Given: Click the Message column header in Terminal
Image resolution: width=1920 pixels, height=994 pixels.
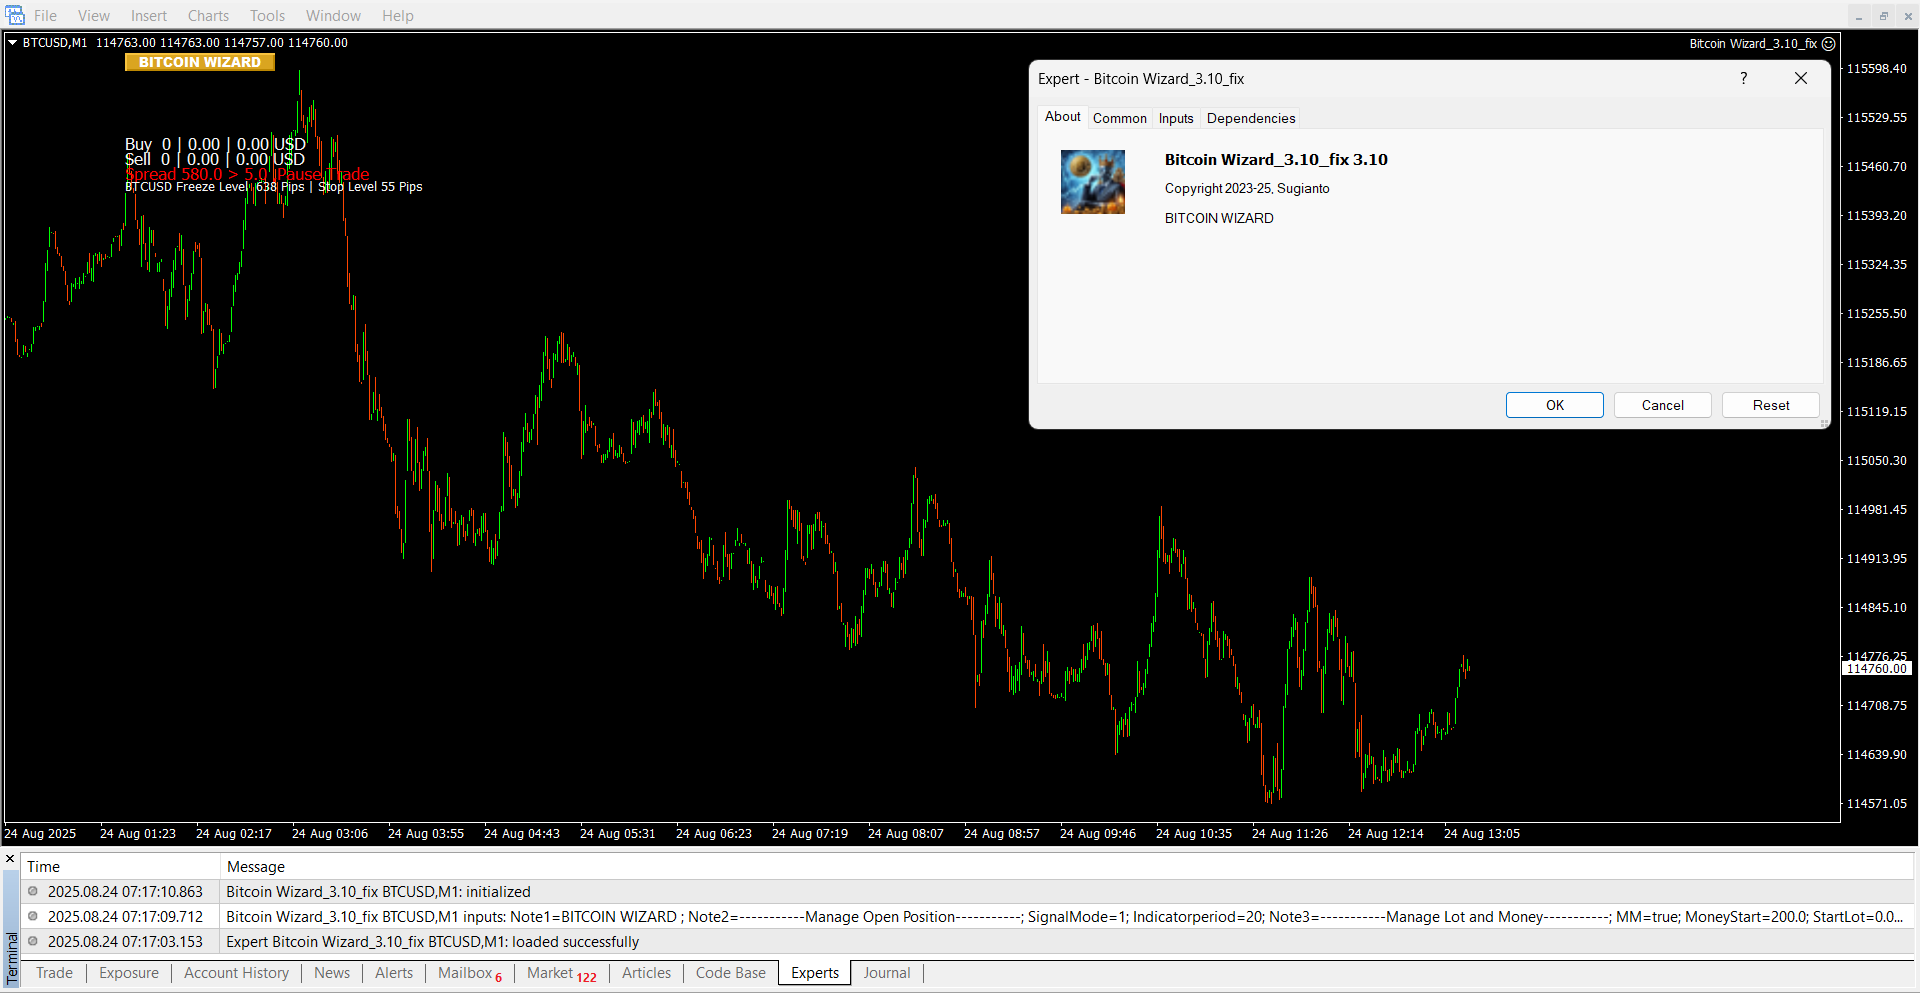Looking at the screenshot, I should pyautogui.click(x=1066, y=867).
